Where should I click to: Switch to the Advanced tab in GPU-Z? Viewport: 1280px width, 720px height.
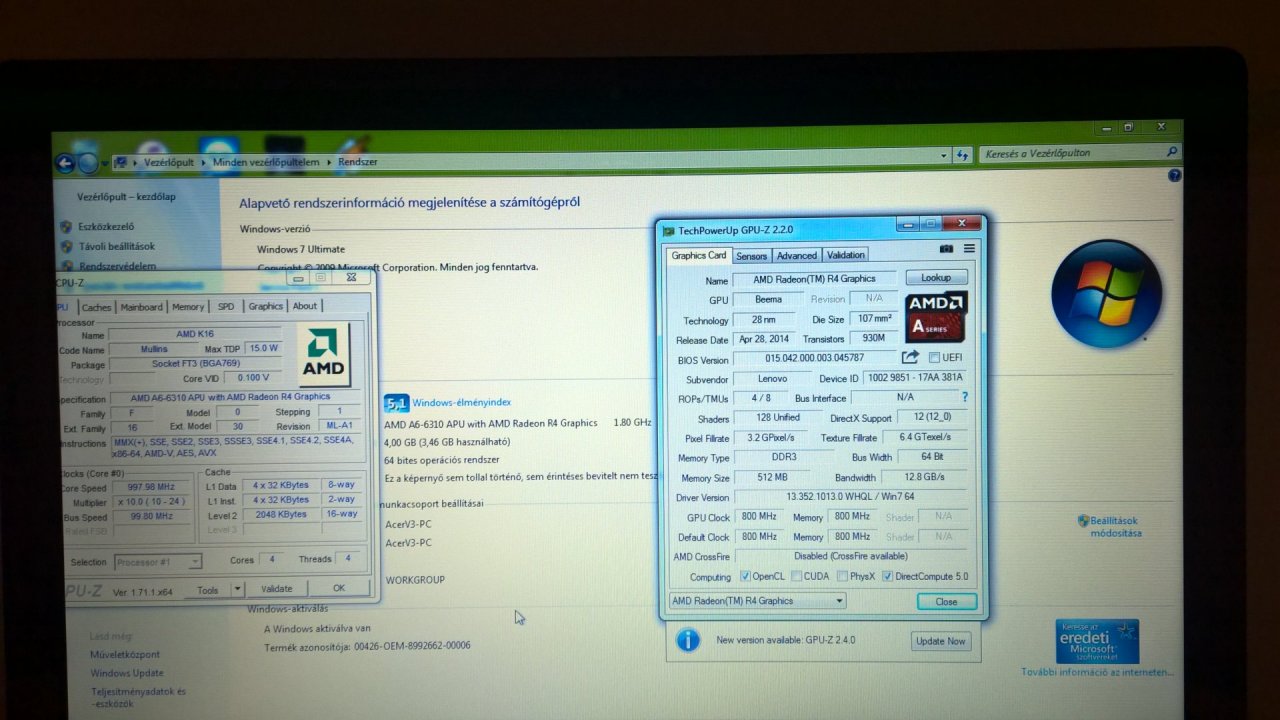797,256
